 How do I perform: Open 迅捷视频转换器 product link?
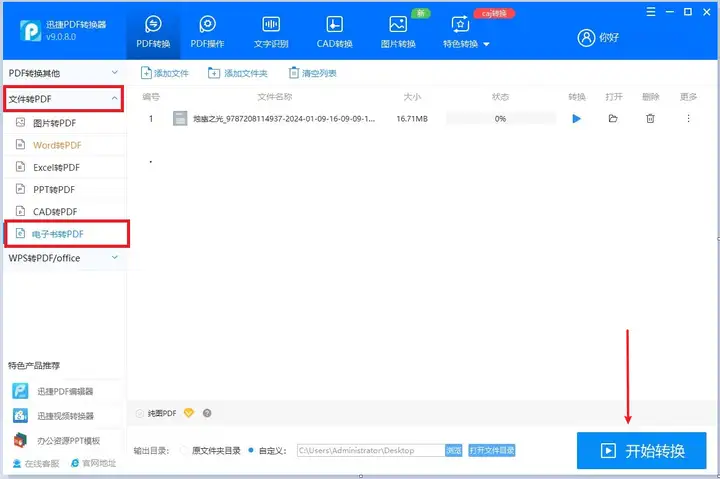pos(54,416)
